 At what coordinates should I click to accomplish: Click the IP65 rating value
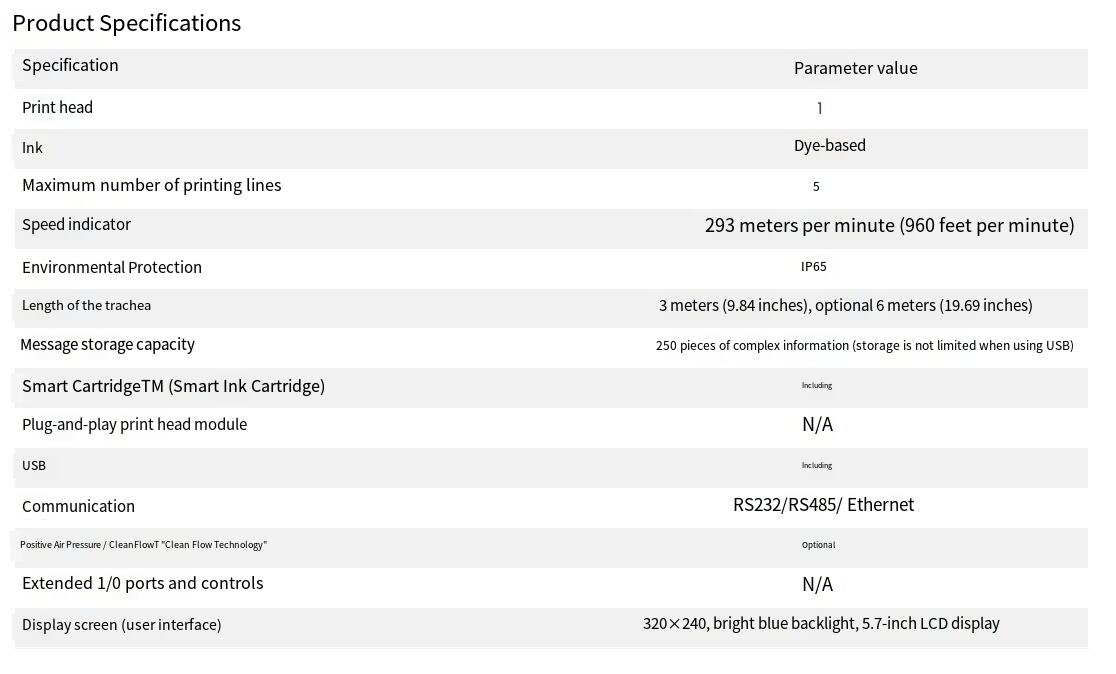[813, 266]
